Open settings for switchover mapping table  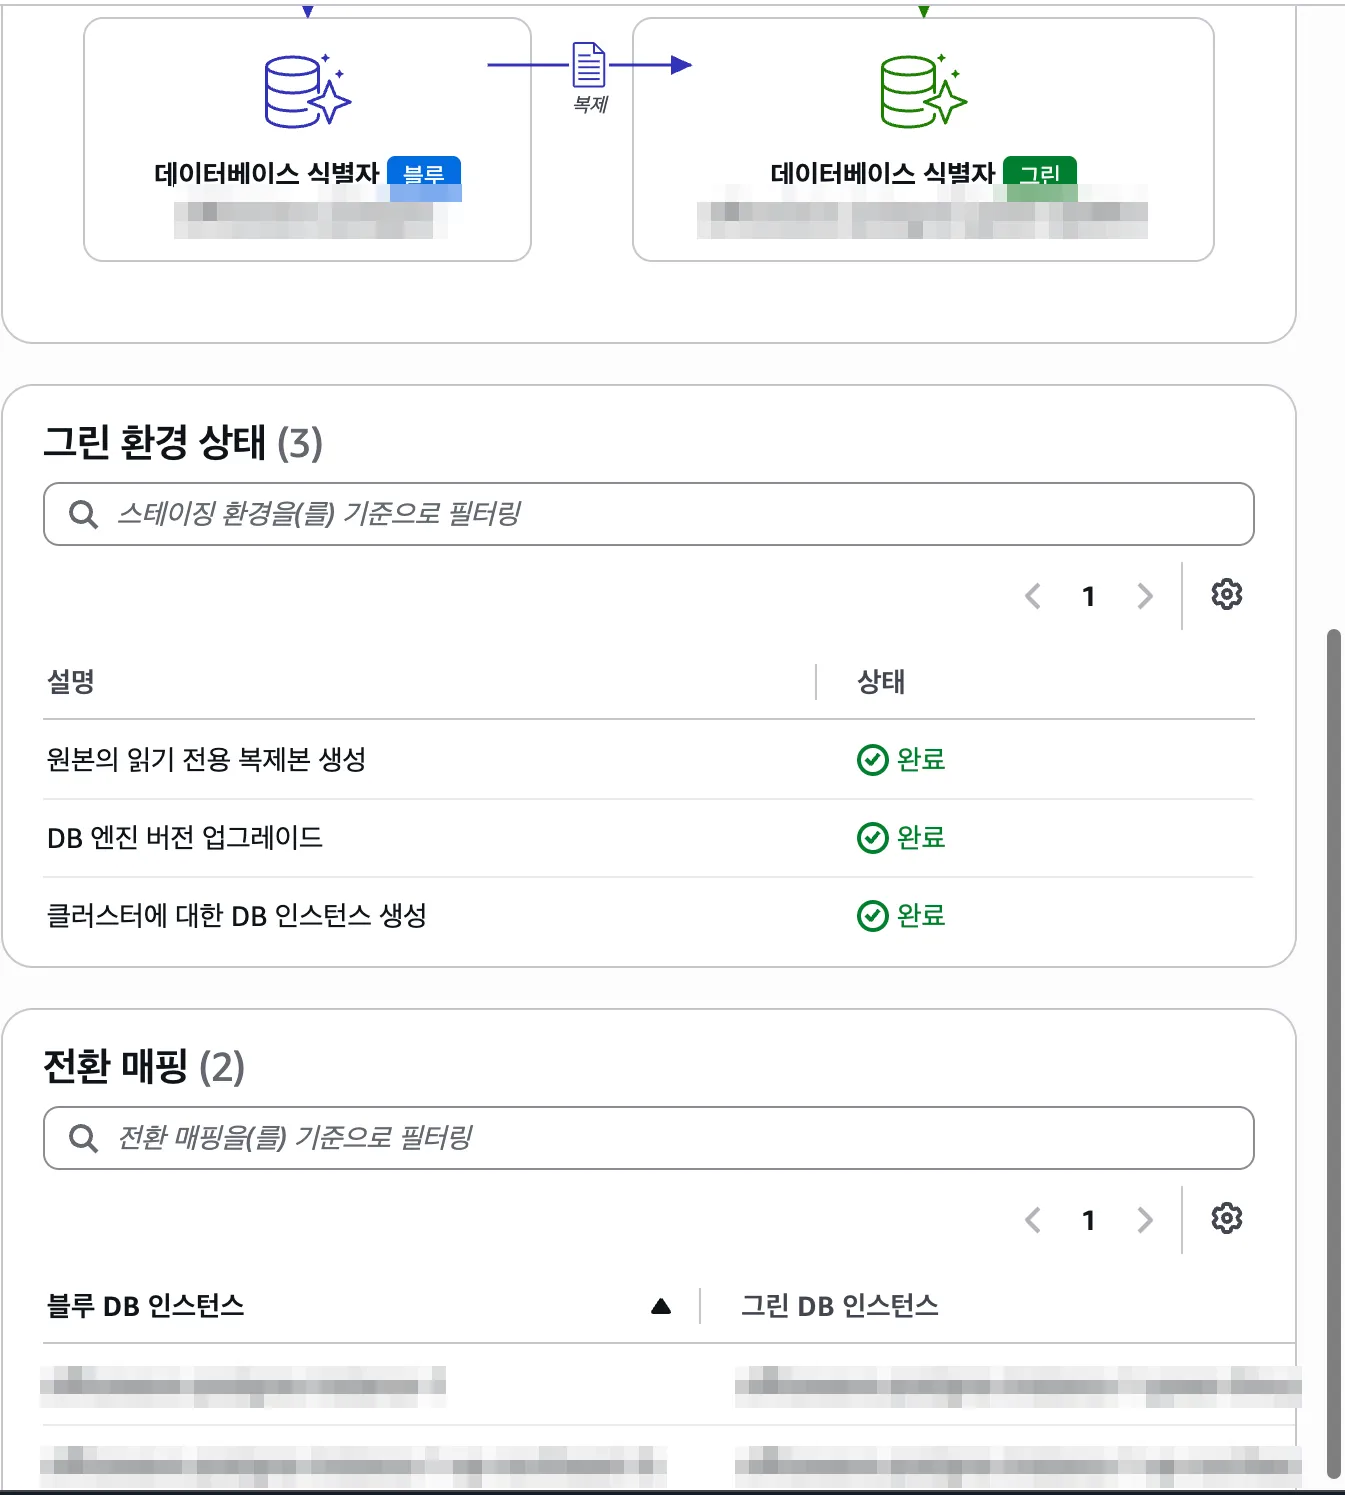[x=1227, y=1219]
